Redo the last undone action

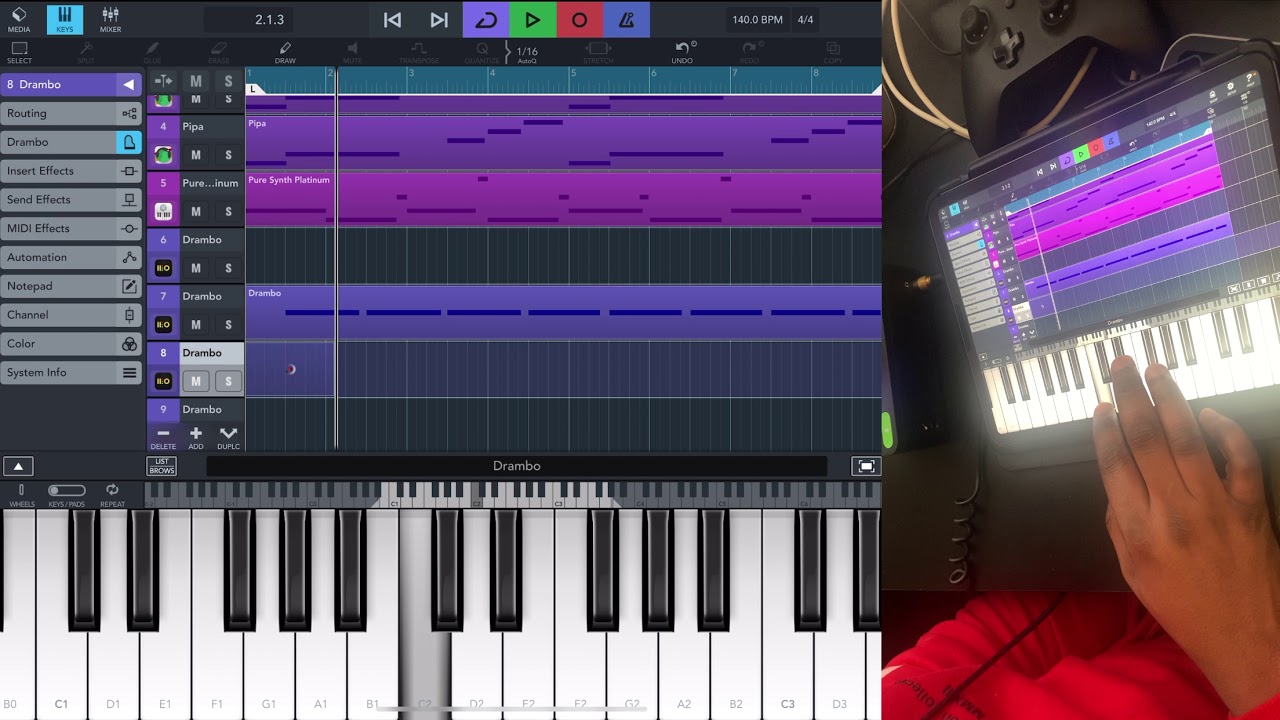click(750, 53)
